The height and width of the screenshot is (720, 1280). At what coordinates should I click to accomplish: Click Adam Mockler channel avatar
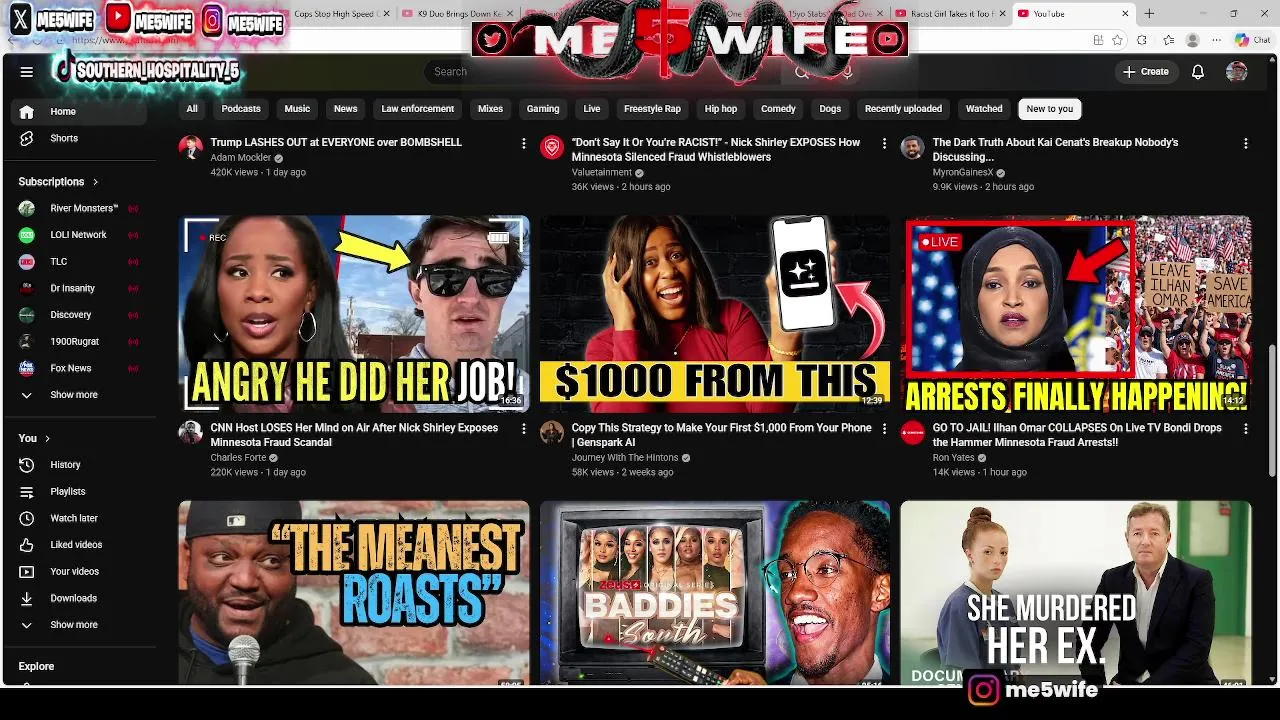(190, 148)
